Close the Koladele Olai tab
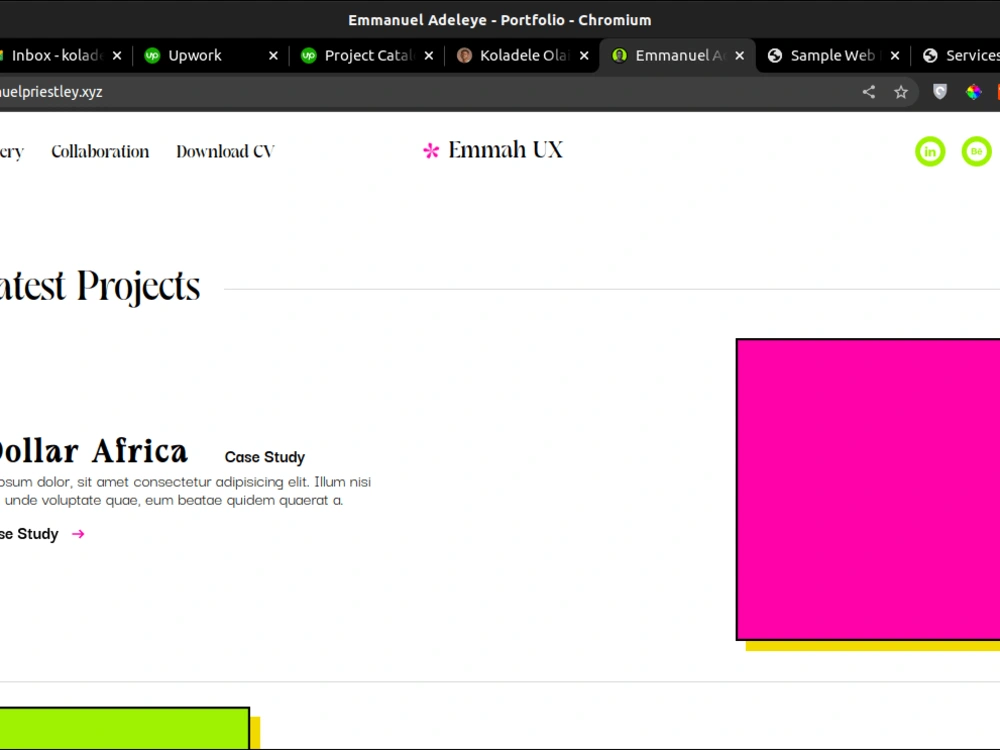Image resolution: width=1000 pixels, height=750 pixels. (x=584, y=55)
